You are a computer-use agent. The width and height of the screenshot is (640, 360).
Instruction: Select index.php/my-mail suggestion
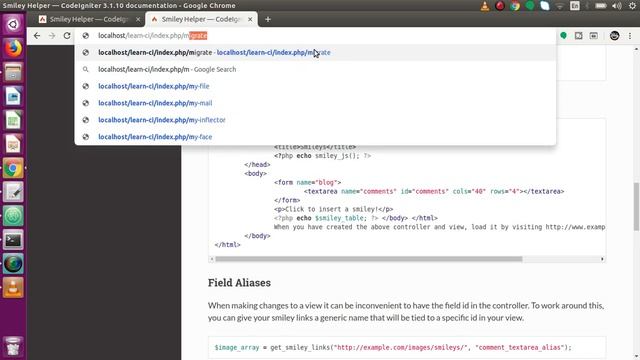point(315,103)
